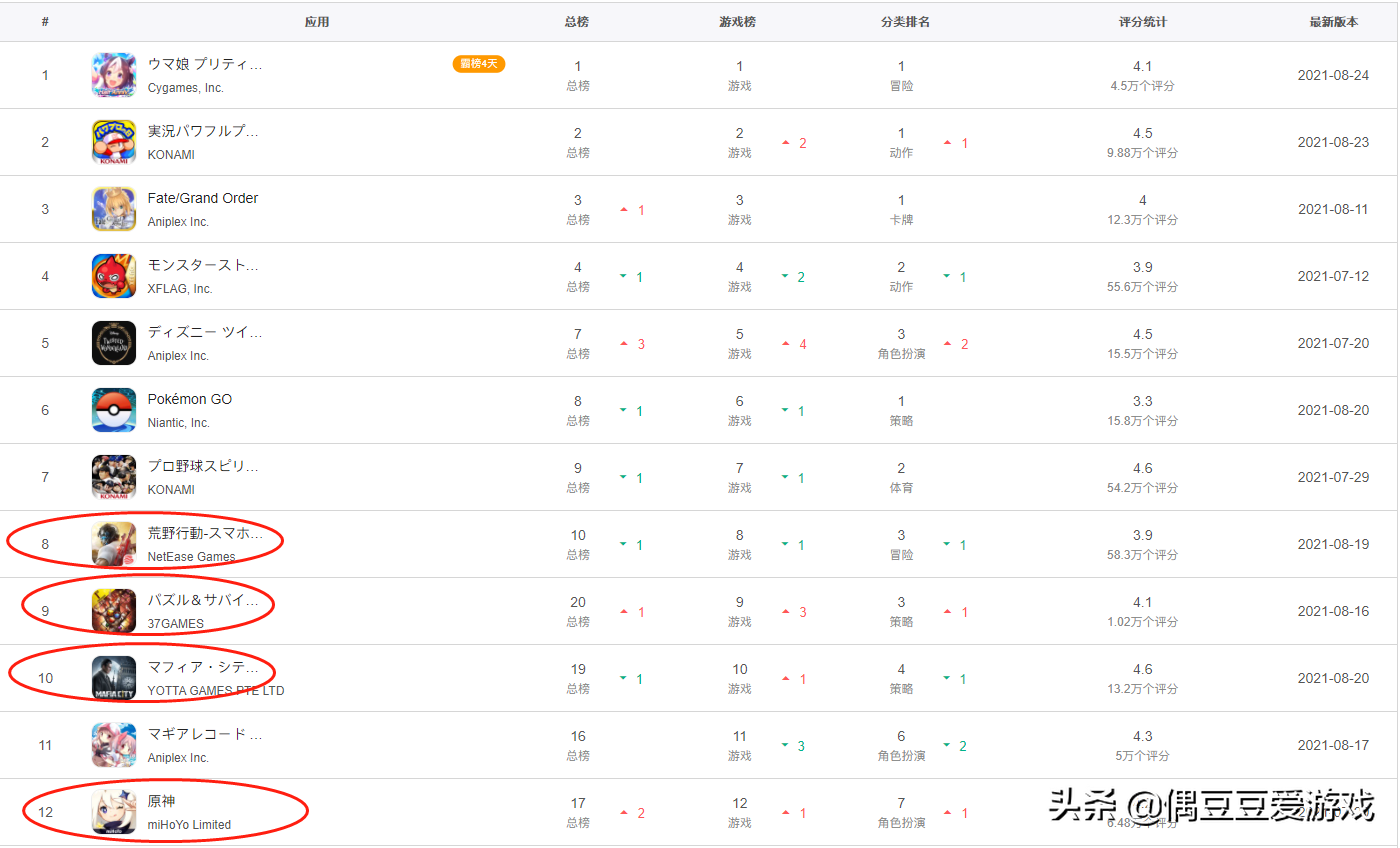Image resolution: width=1400 pixels, height=848 pixels.
Task: Open the 荒野行動-スマホ title link
Action: pyautogui.click(x=205, y=533)
